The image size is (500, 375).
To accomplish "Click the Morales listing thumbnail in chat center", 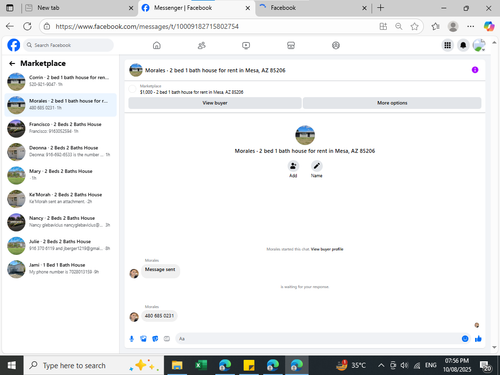I will pos(305,135).
